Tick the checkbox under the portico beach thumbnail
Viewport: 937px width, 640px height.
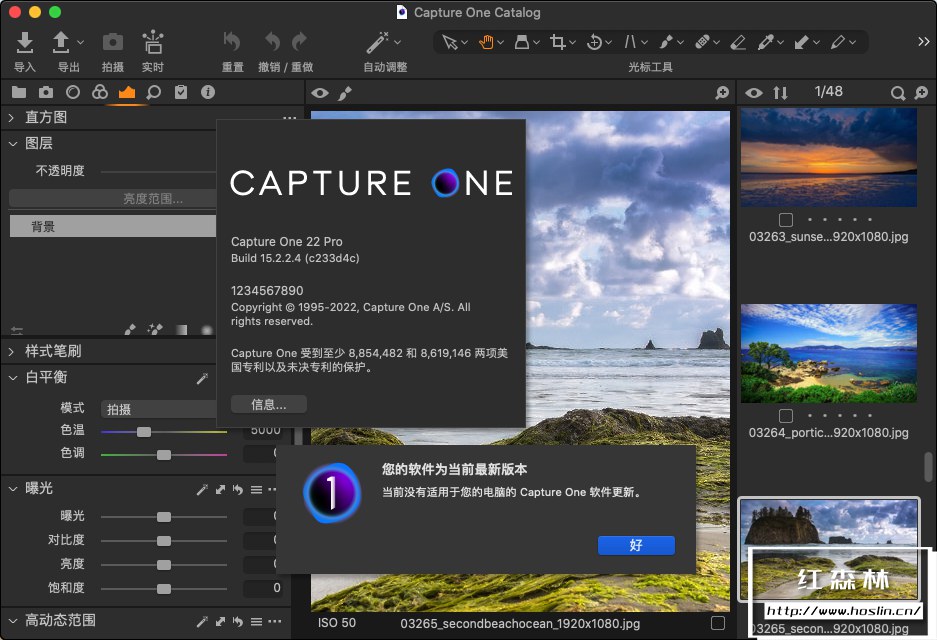pos(786,416)
